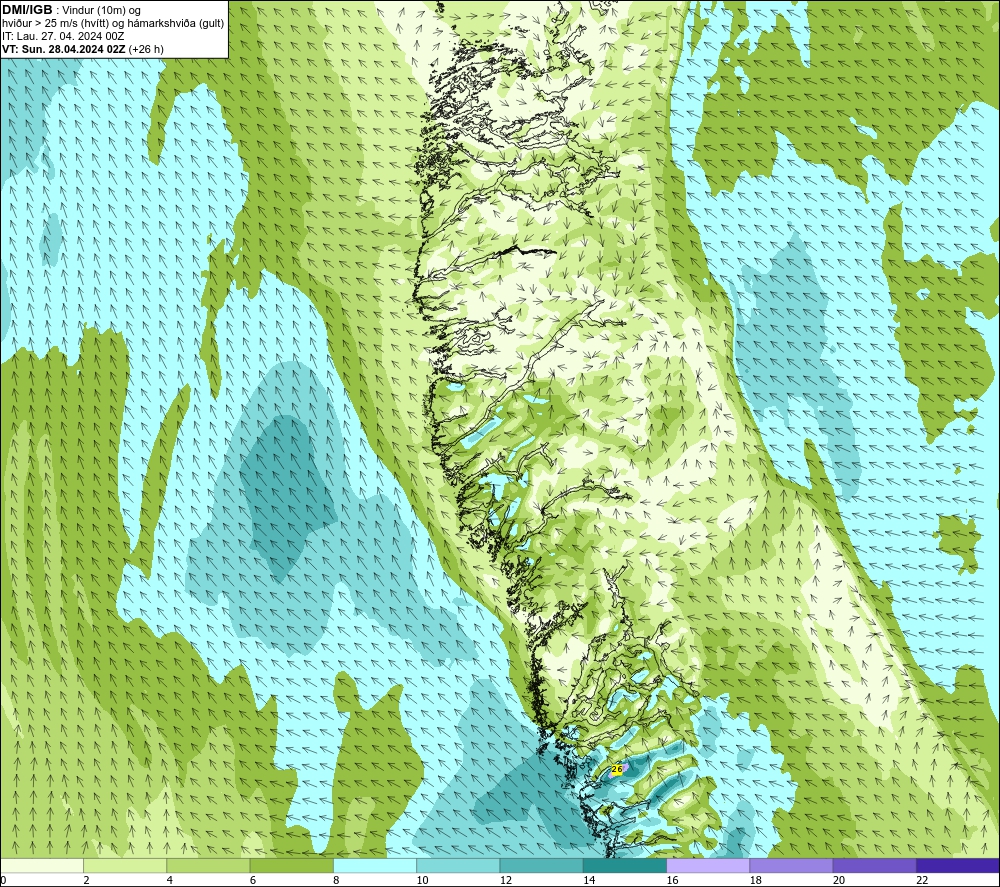Select the legend swatch between 0 and 2
Viewport: 1000px width, 887px height.
(42, 865)
